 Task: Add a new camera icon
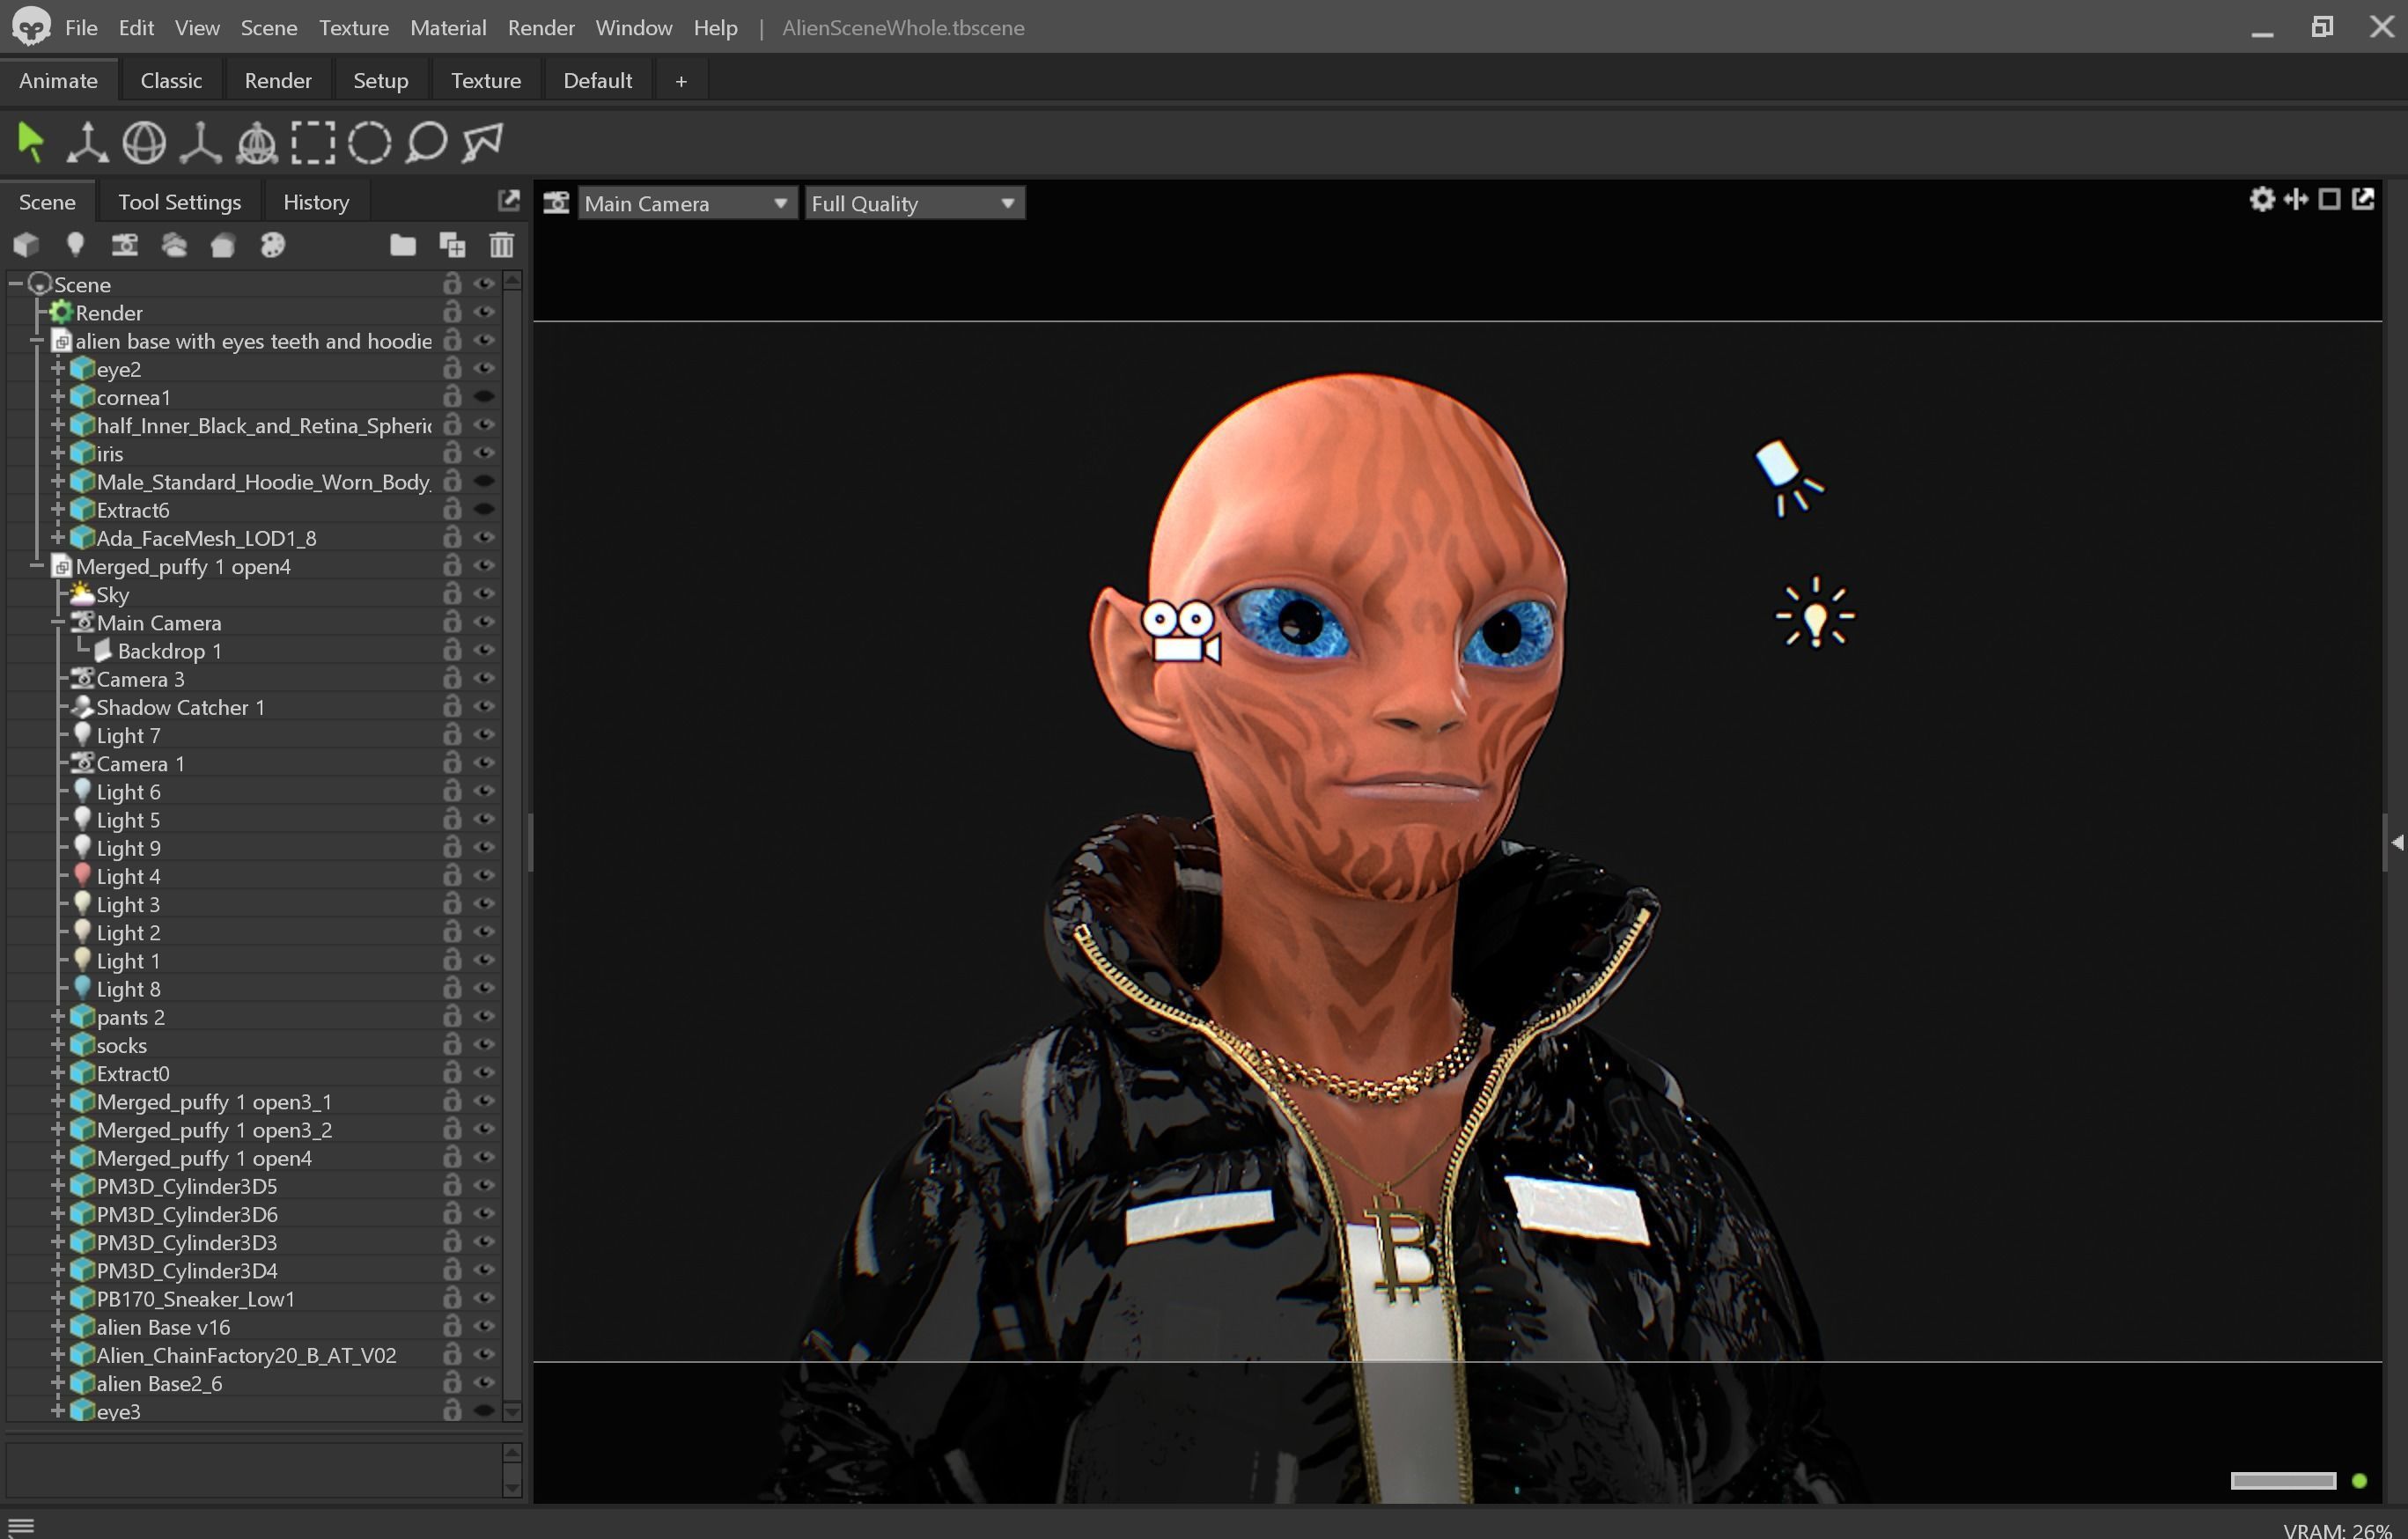coord(125,245)
